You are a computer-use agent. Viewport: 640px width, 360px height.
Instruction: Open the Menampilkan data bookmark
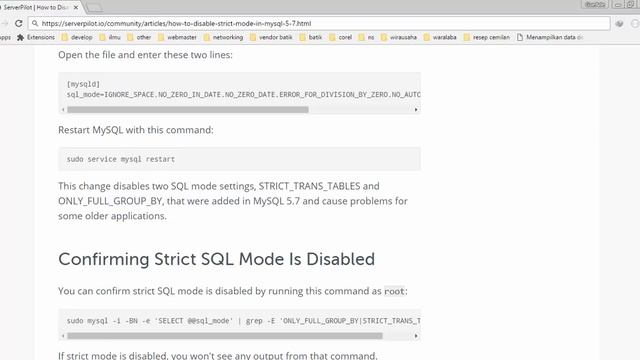(x=550, y=37)
